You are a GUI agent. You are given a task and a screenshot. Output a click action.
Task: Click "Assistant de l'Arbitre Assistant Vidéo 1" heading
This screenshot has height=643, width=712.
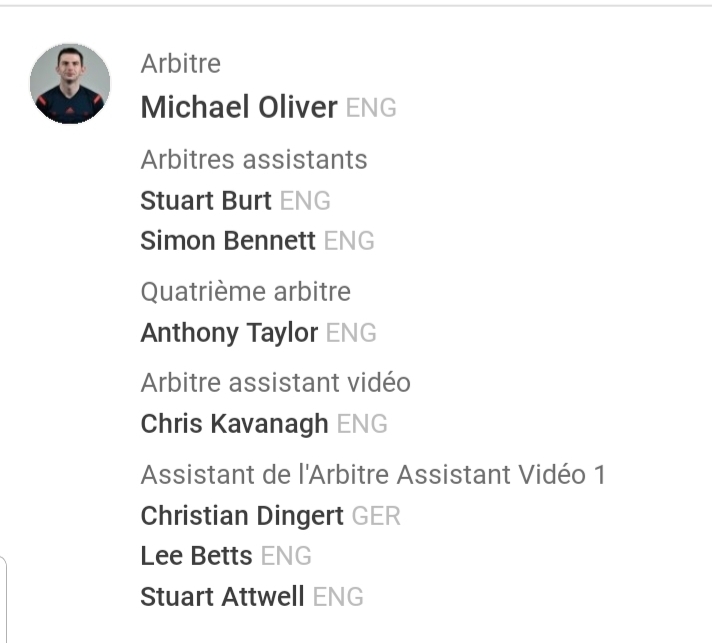click(x=373, y=475)
